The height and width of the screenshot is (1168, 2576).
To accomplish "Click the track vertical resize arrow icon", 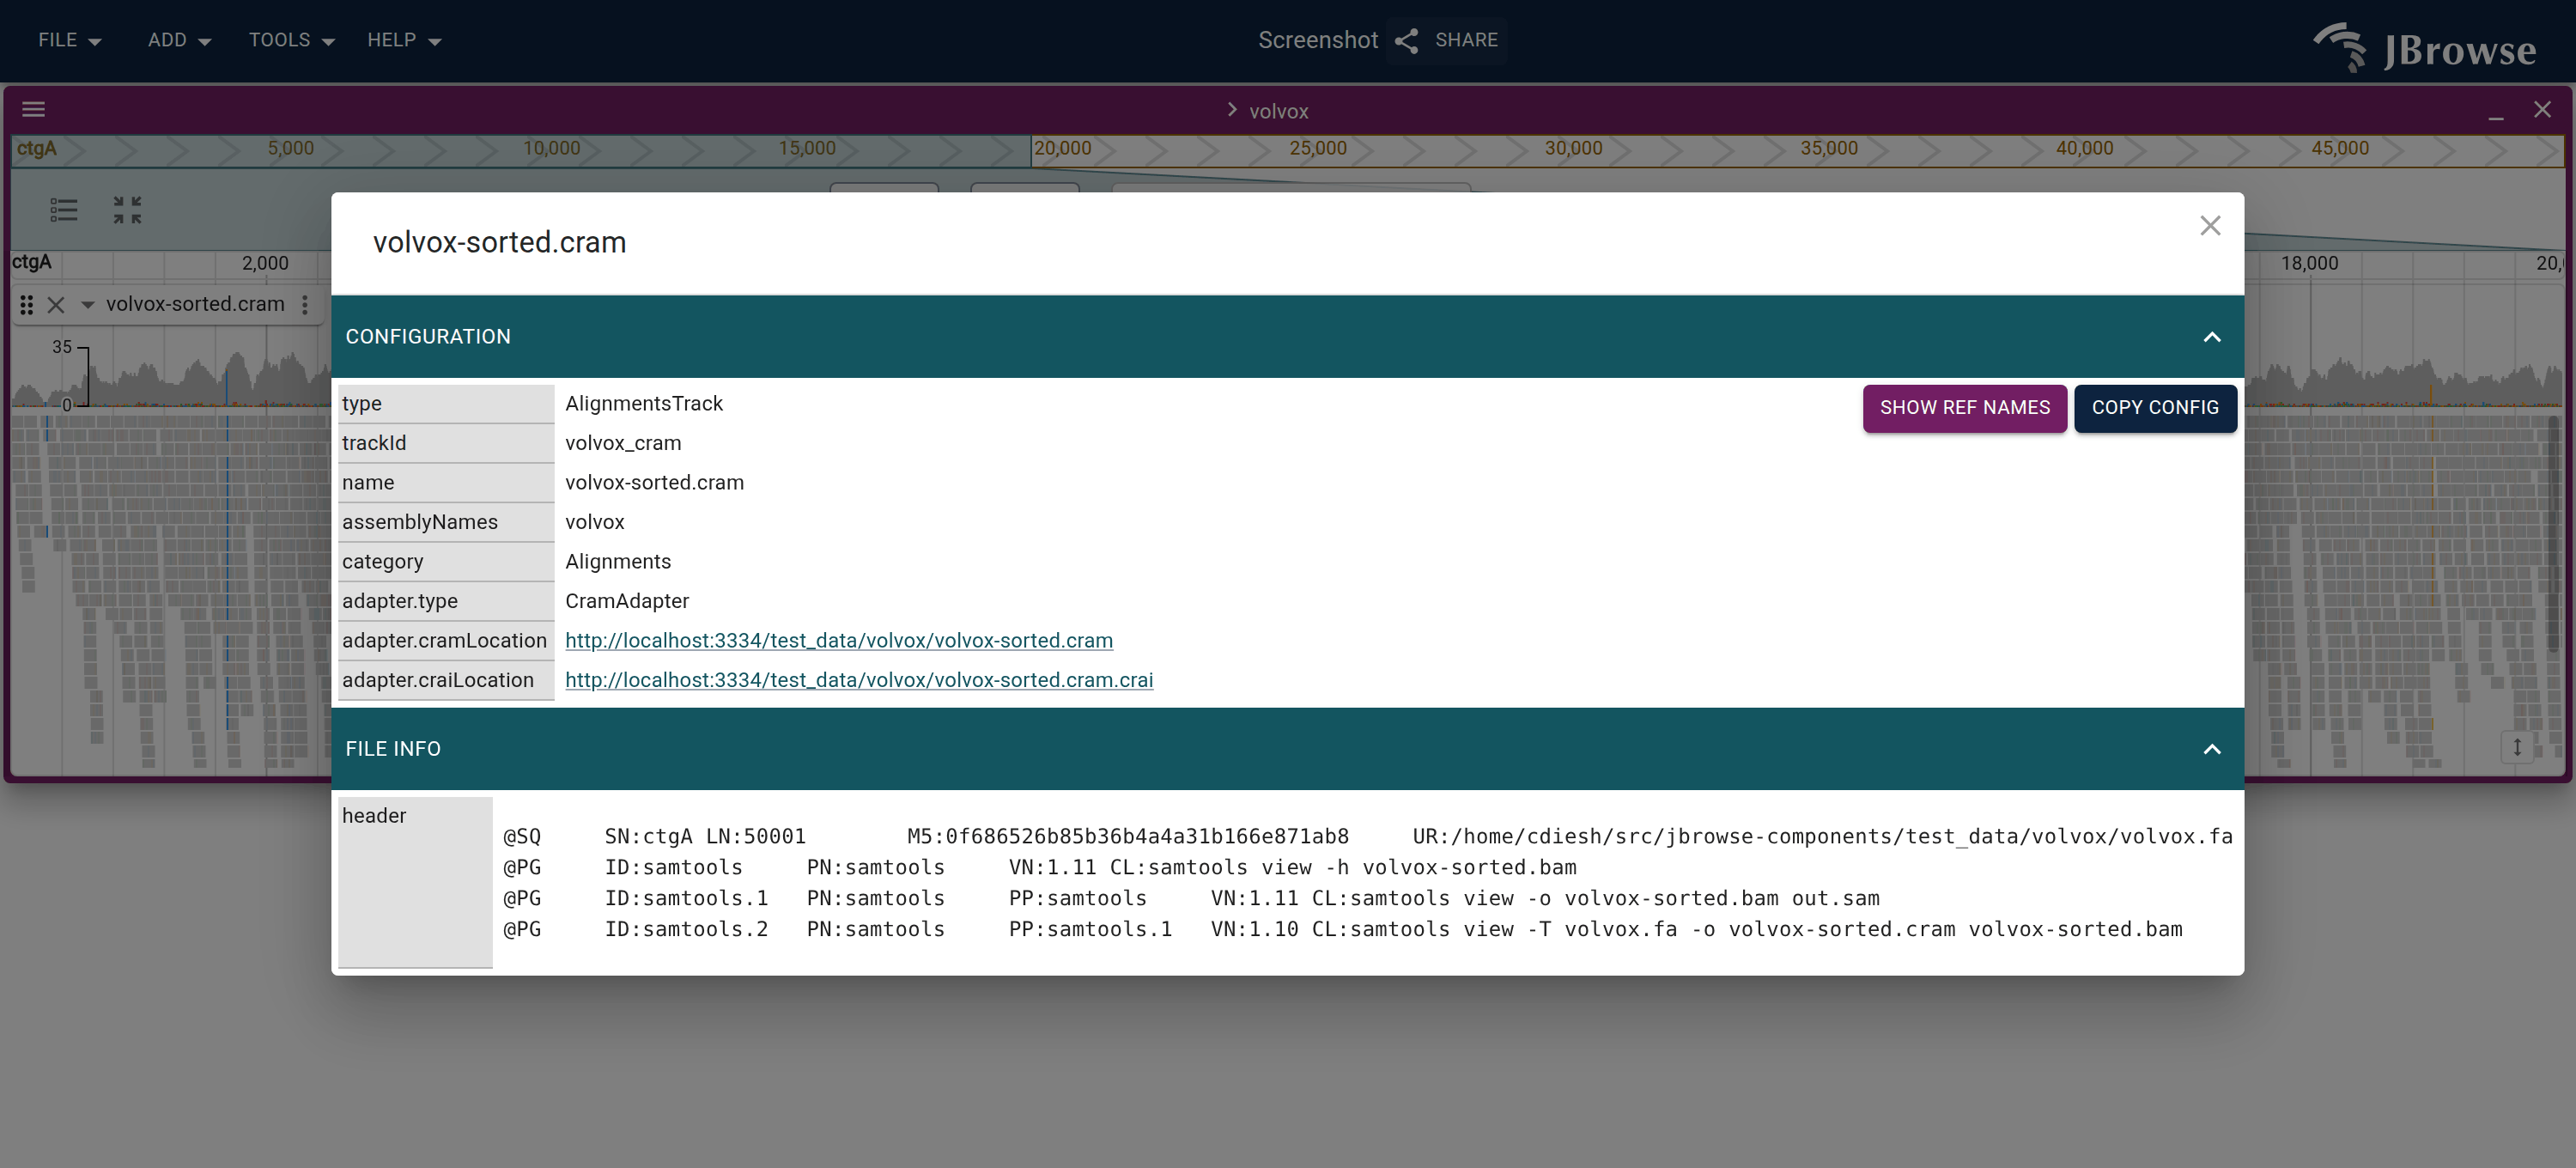I will pyautogui.click(x=2516, y=747).
